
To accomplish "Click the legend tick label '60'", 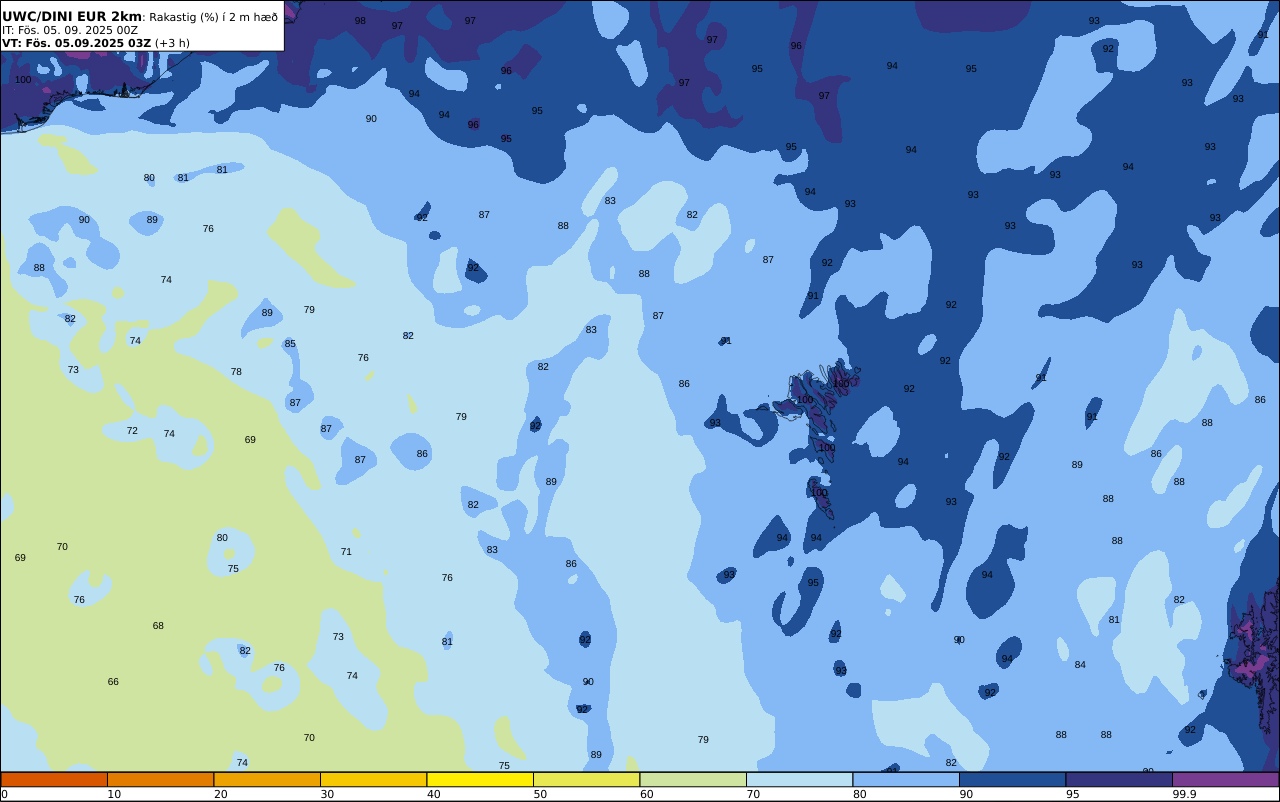I will pos(647,794).
